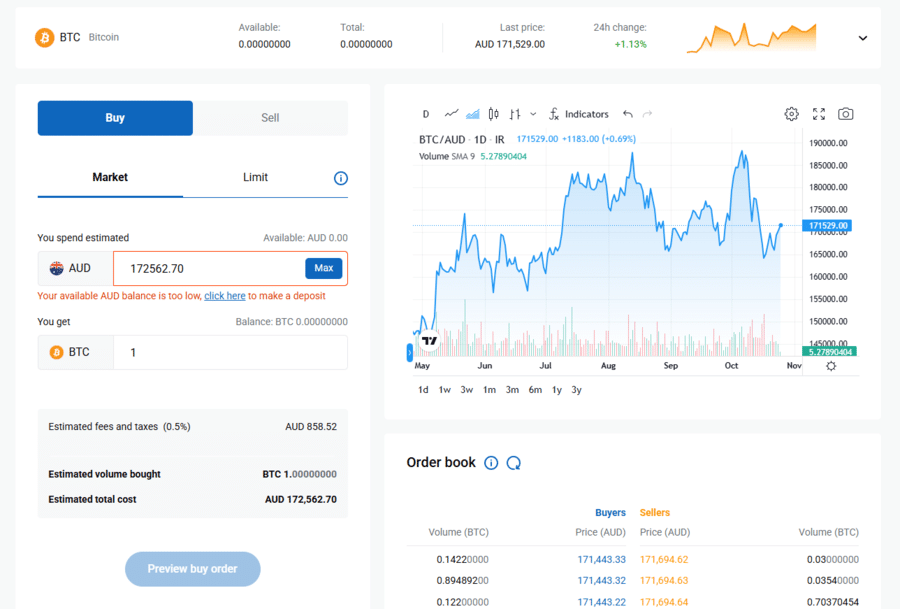This screenshot has height=609, width=900.
Task: Take a chart snapshot with camera icon
Action: 845,114
